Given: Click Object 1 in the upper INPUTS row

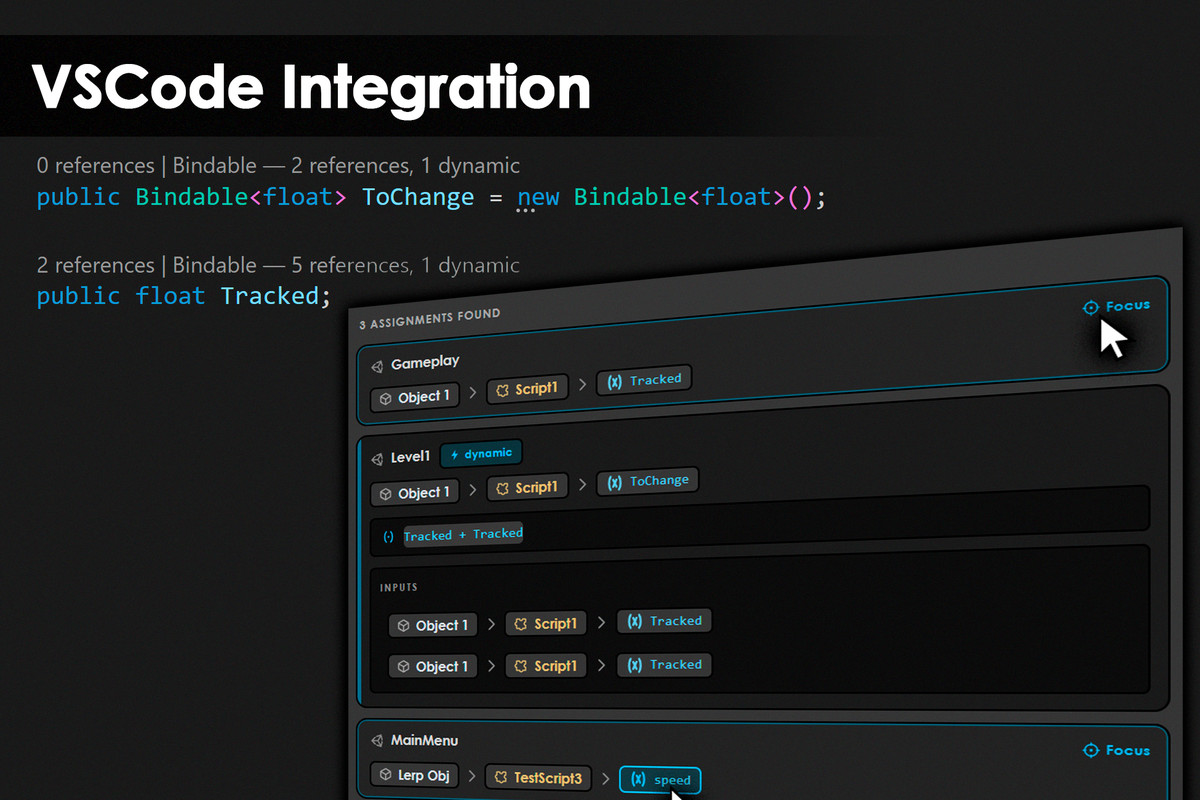Looking at the screenshot, I should [x=433, y=625].
